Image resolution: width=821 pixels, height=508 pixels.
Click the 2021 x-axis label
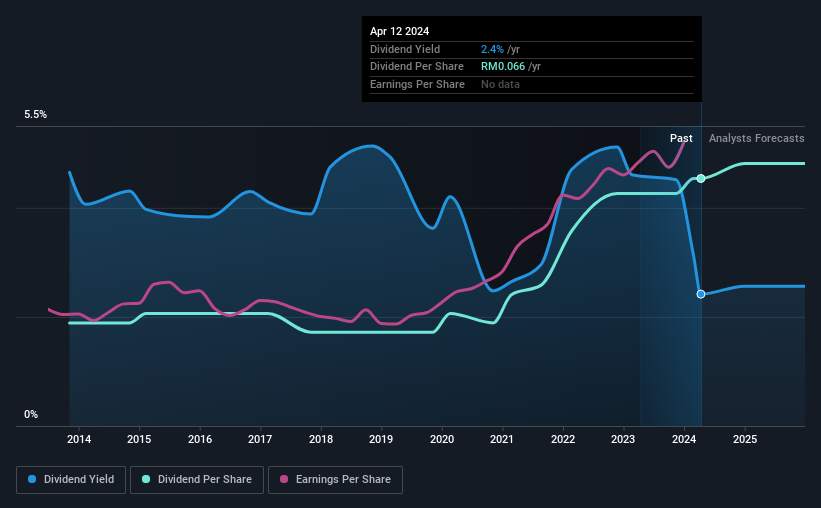point(502,439)
